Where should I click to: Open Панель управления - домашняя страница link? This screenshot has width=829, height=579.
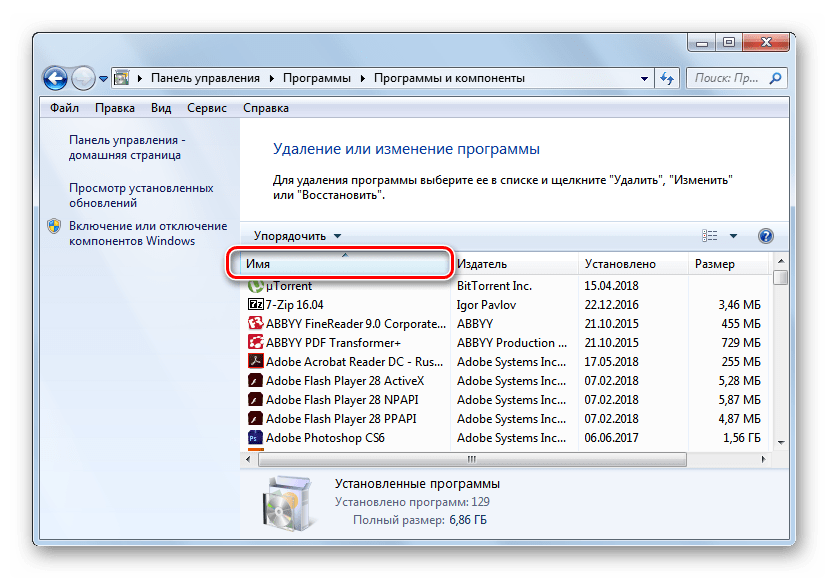tap(127, 148)
